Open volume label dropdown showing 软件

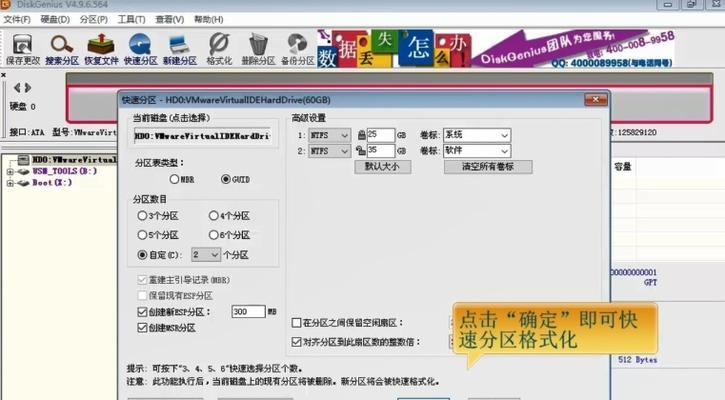pyautogui.click(x=477, y=151)
